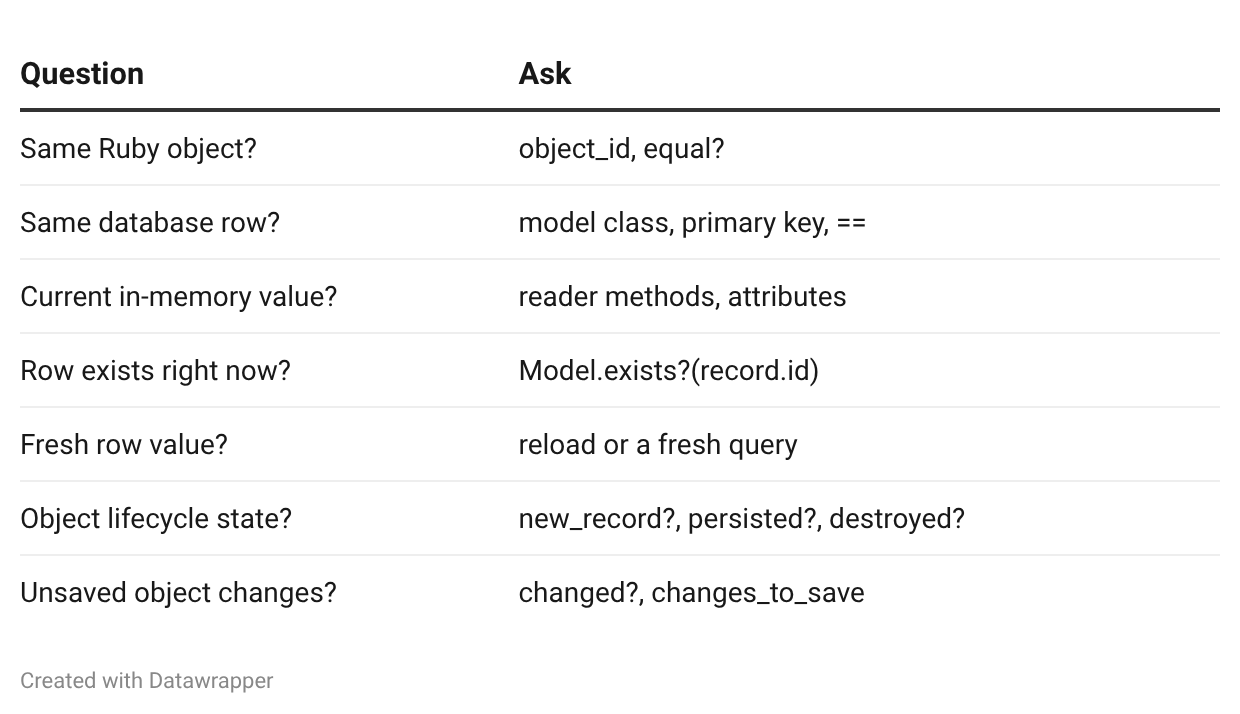Click the word 'equal?' in first row
1240x714 pixels.
pyautogui.click(x=684, y=149)
